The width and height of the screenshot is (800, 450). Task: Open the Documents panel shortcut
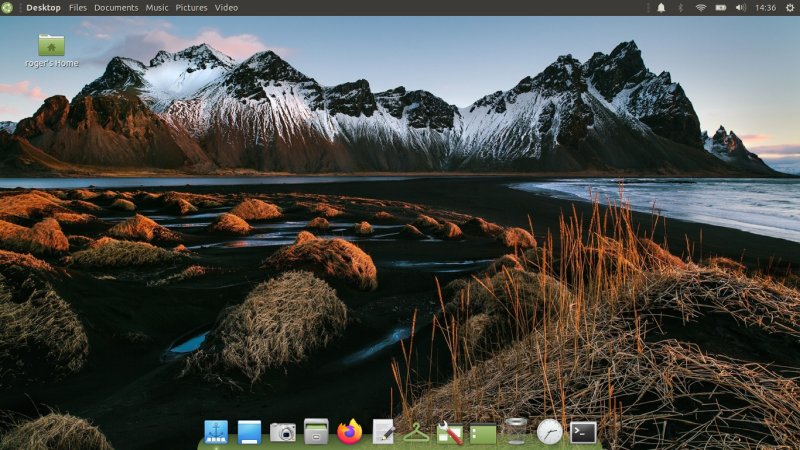(116, 7)
